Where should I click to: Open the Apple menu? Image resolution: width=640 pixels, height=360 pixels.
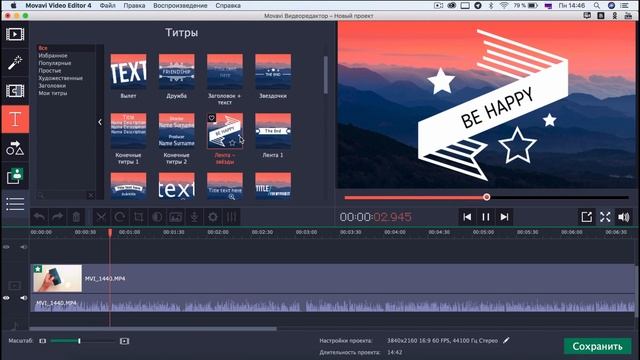13,6
